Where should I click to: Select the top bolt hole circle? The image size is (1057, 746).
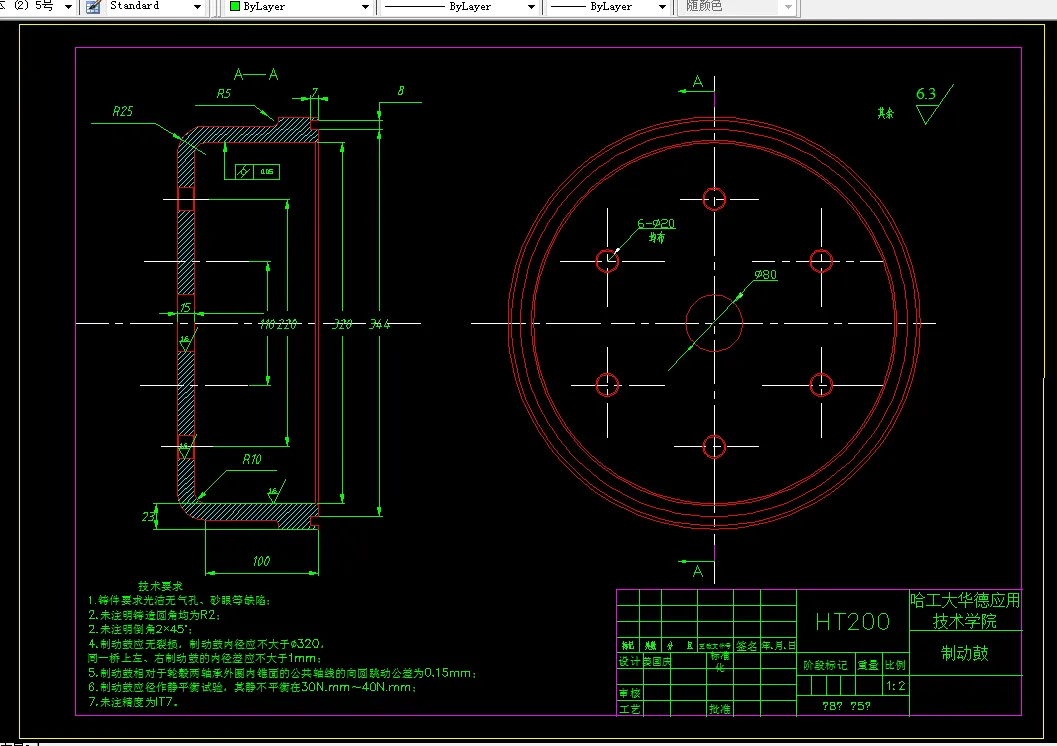pyautogui.click(x=714, y=199)
